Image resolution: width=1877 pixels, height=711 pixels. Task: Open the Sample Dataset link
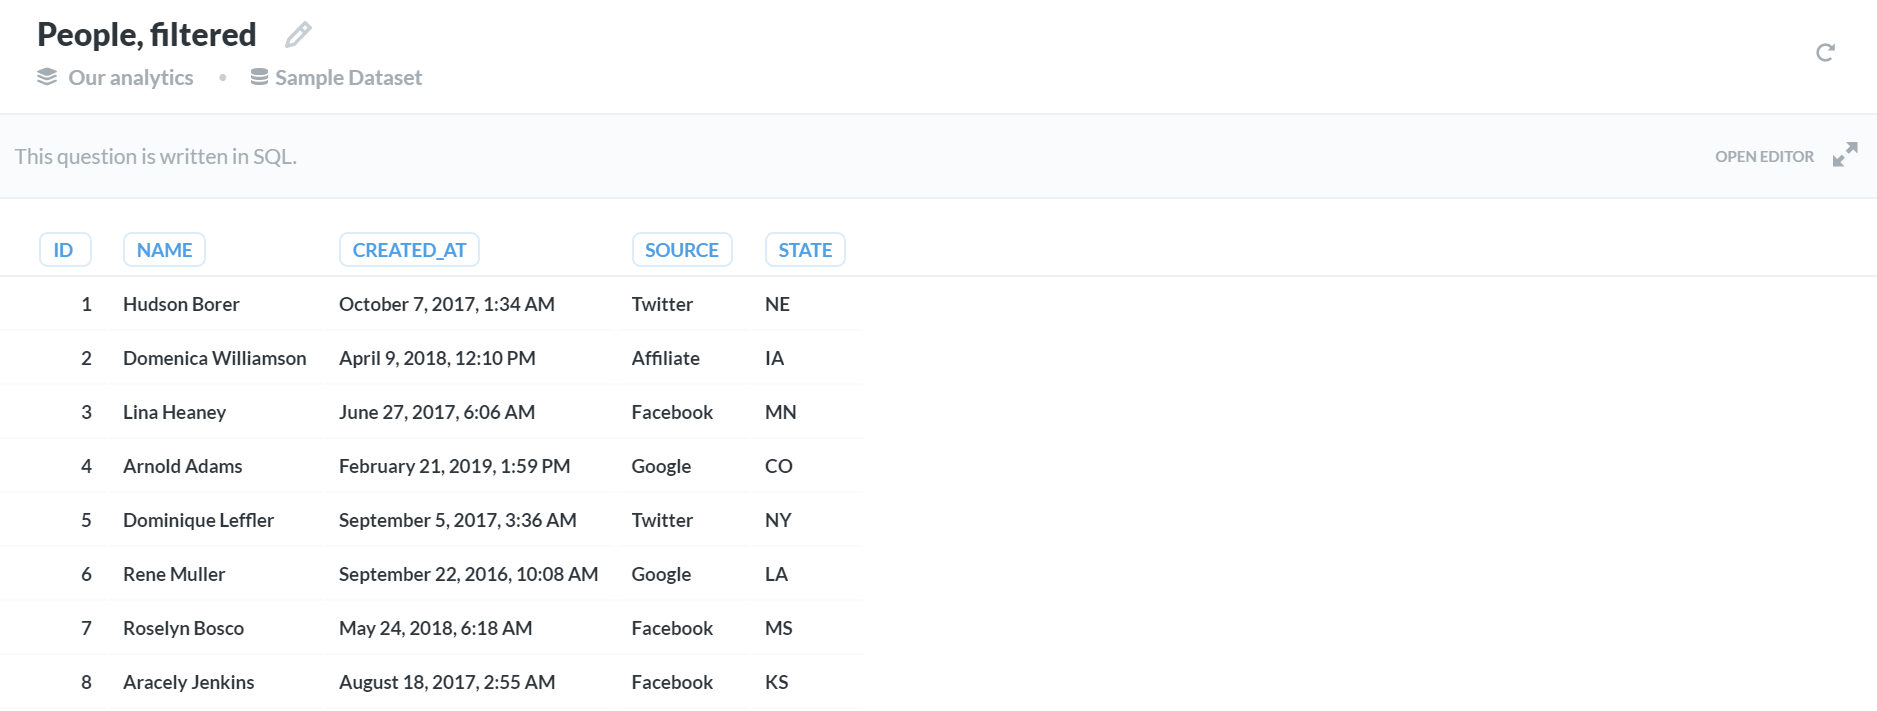[348, 77]
